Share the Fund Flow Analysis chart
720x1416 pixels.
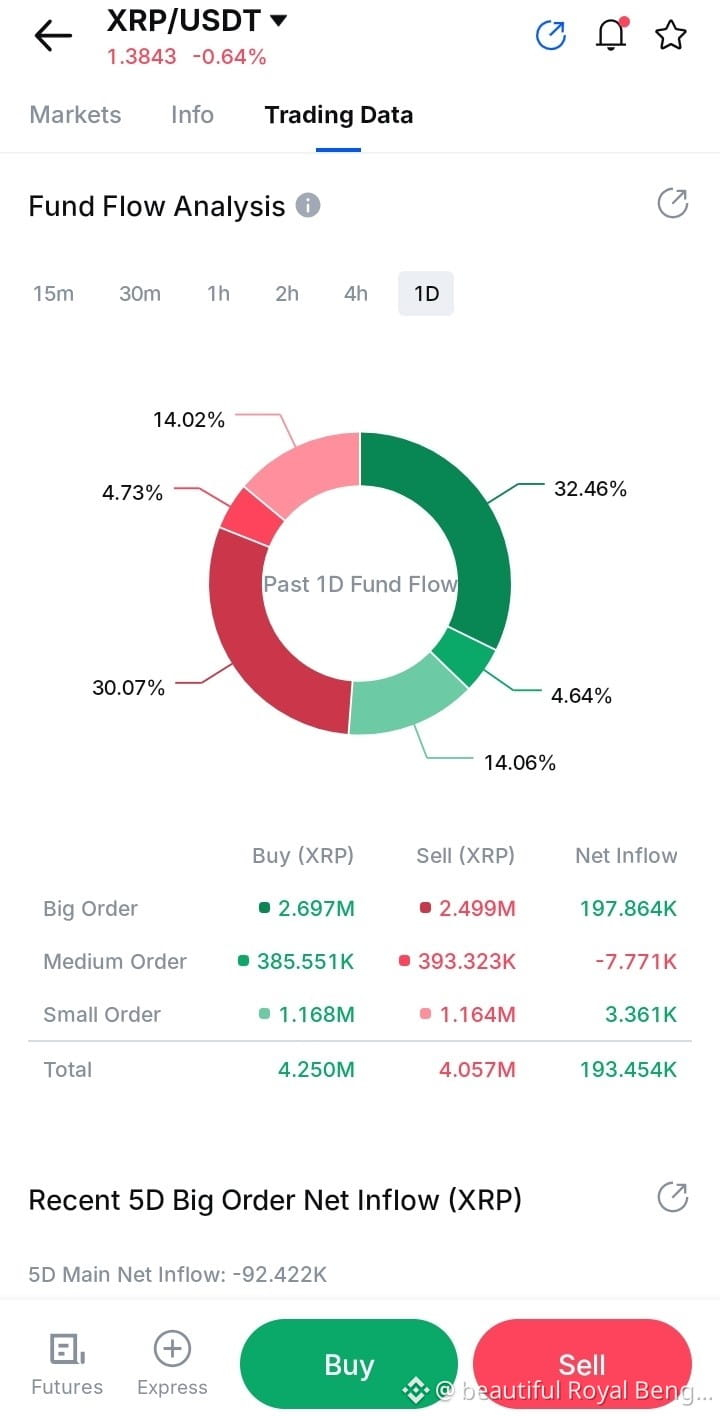click(672, 204)
